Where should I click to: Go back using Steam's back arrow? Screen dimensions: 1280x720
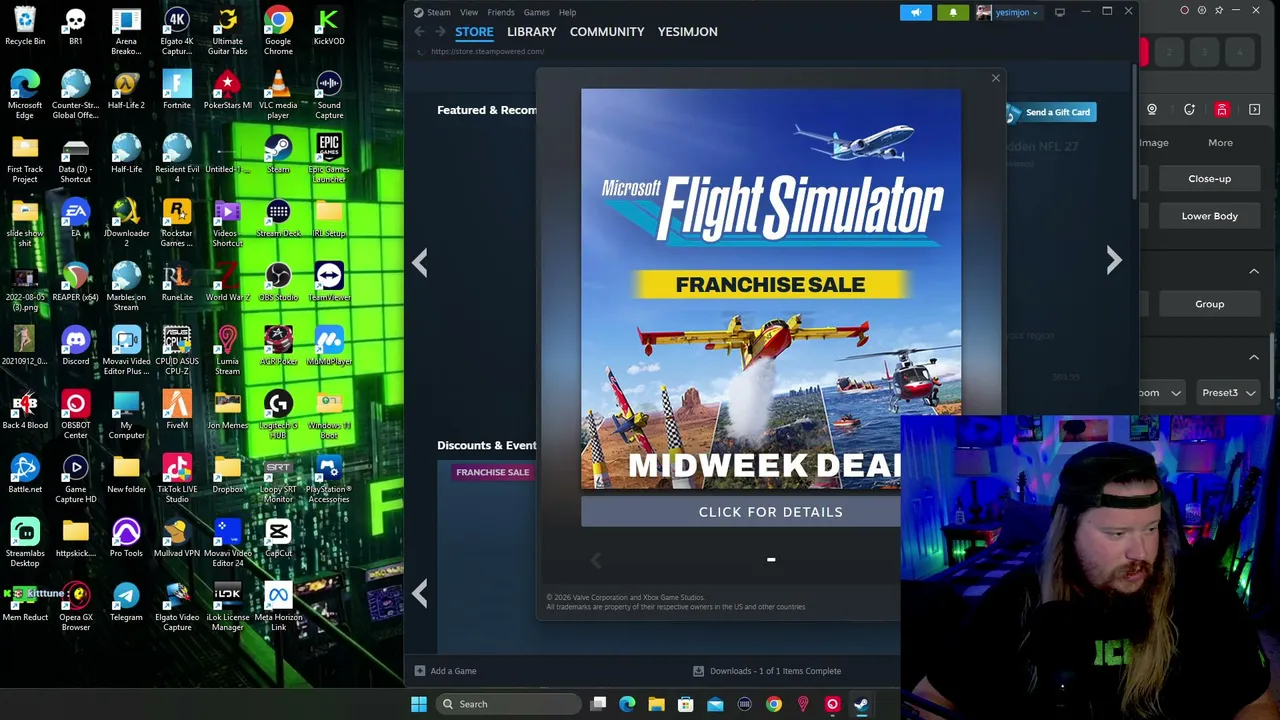(420, 32)
